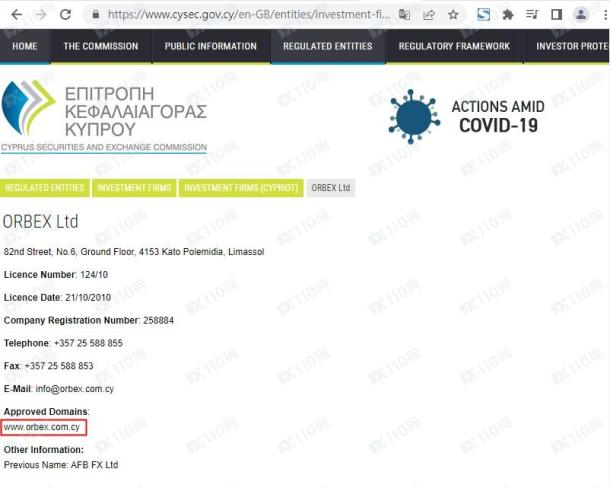Click the address bar URL field
This screenshot has width=610, height=488.
tap(249, 15)
